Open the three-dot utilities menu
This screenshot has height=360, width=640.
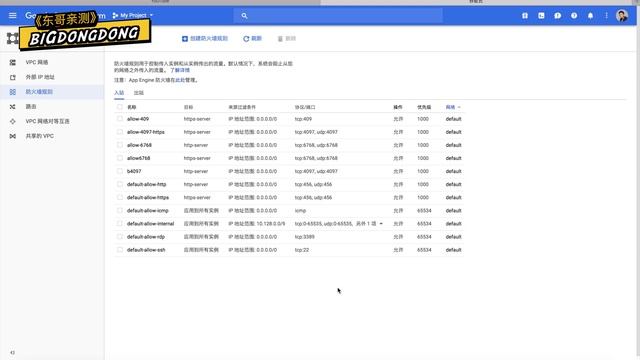pos(606,16)
